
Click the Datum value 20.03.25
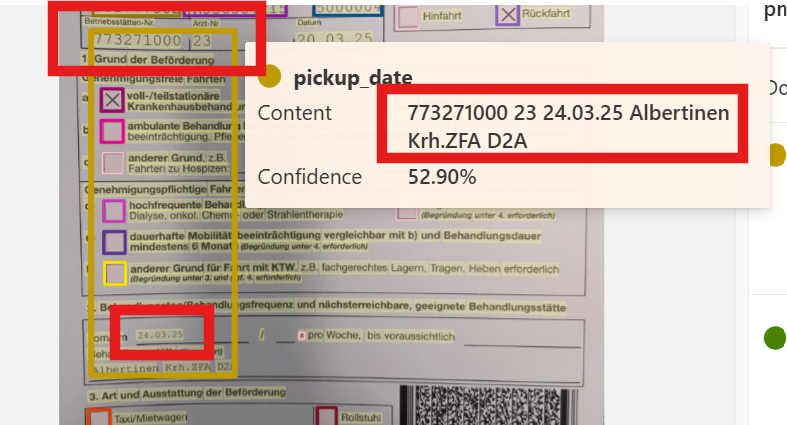click(x=334, y=39)
